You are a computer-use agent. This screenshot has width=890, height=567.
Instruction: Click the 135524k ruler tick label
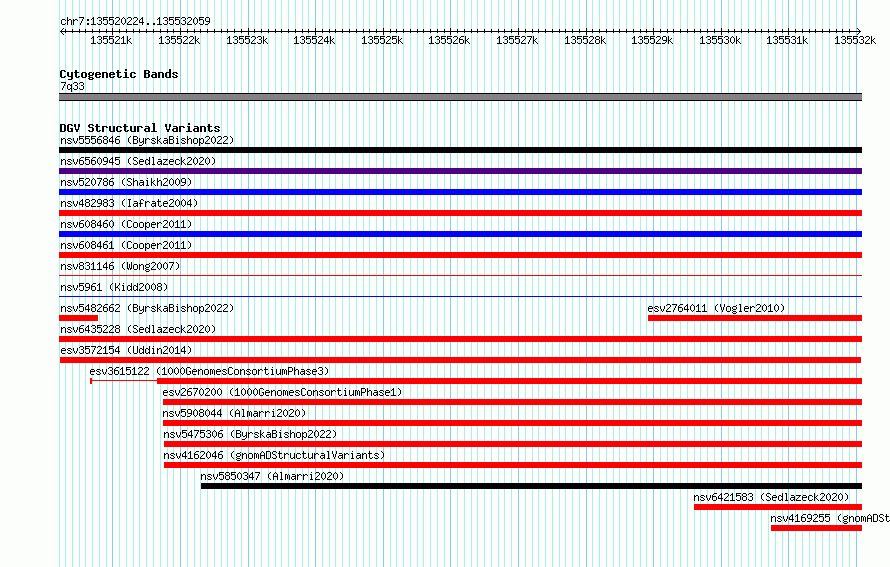tap(314, 40)
